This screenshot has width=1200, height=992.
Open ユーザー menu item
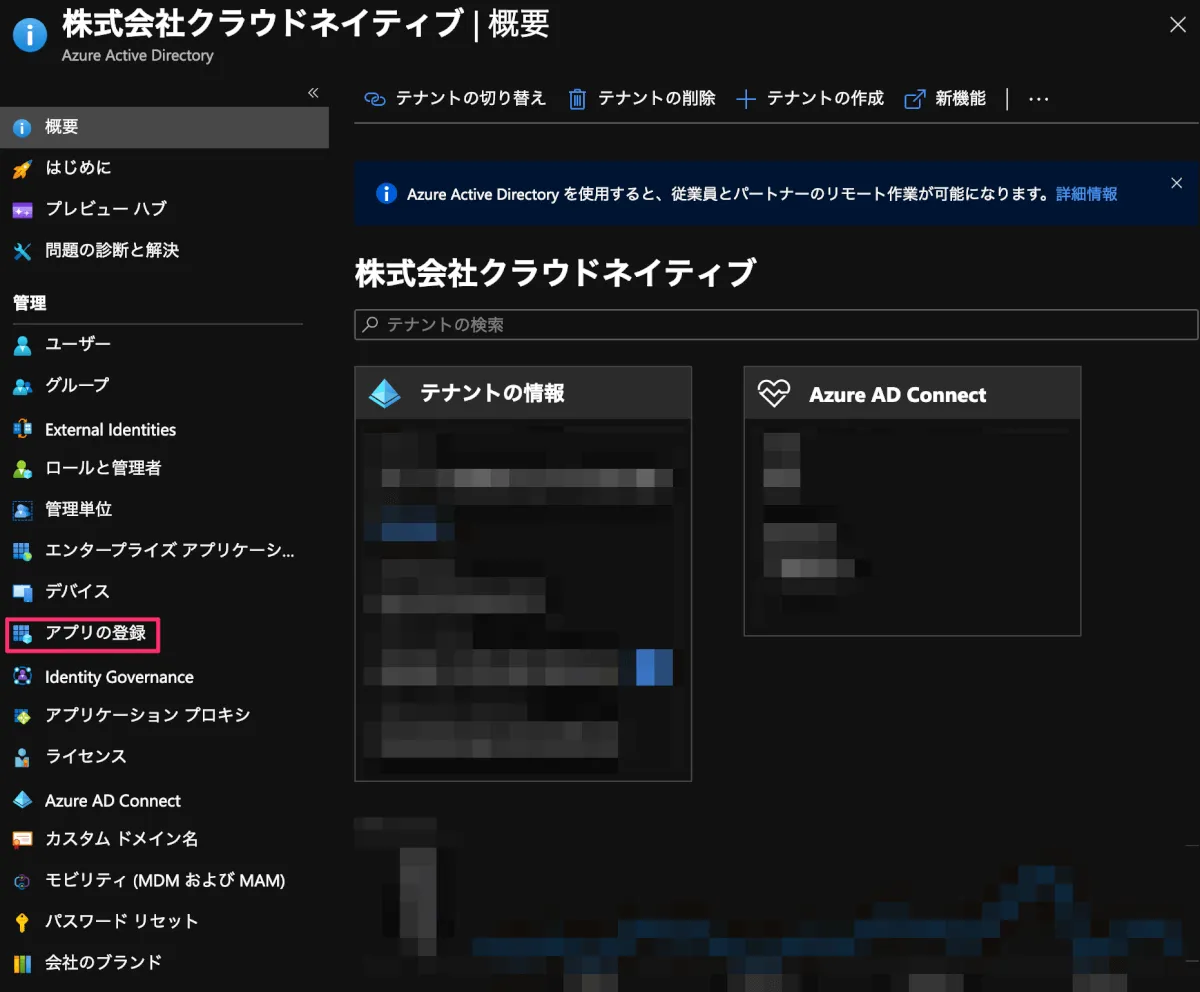[78, 344]
